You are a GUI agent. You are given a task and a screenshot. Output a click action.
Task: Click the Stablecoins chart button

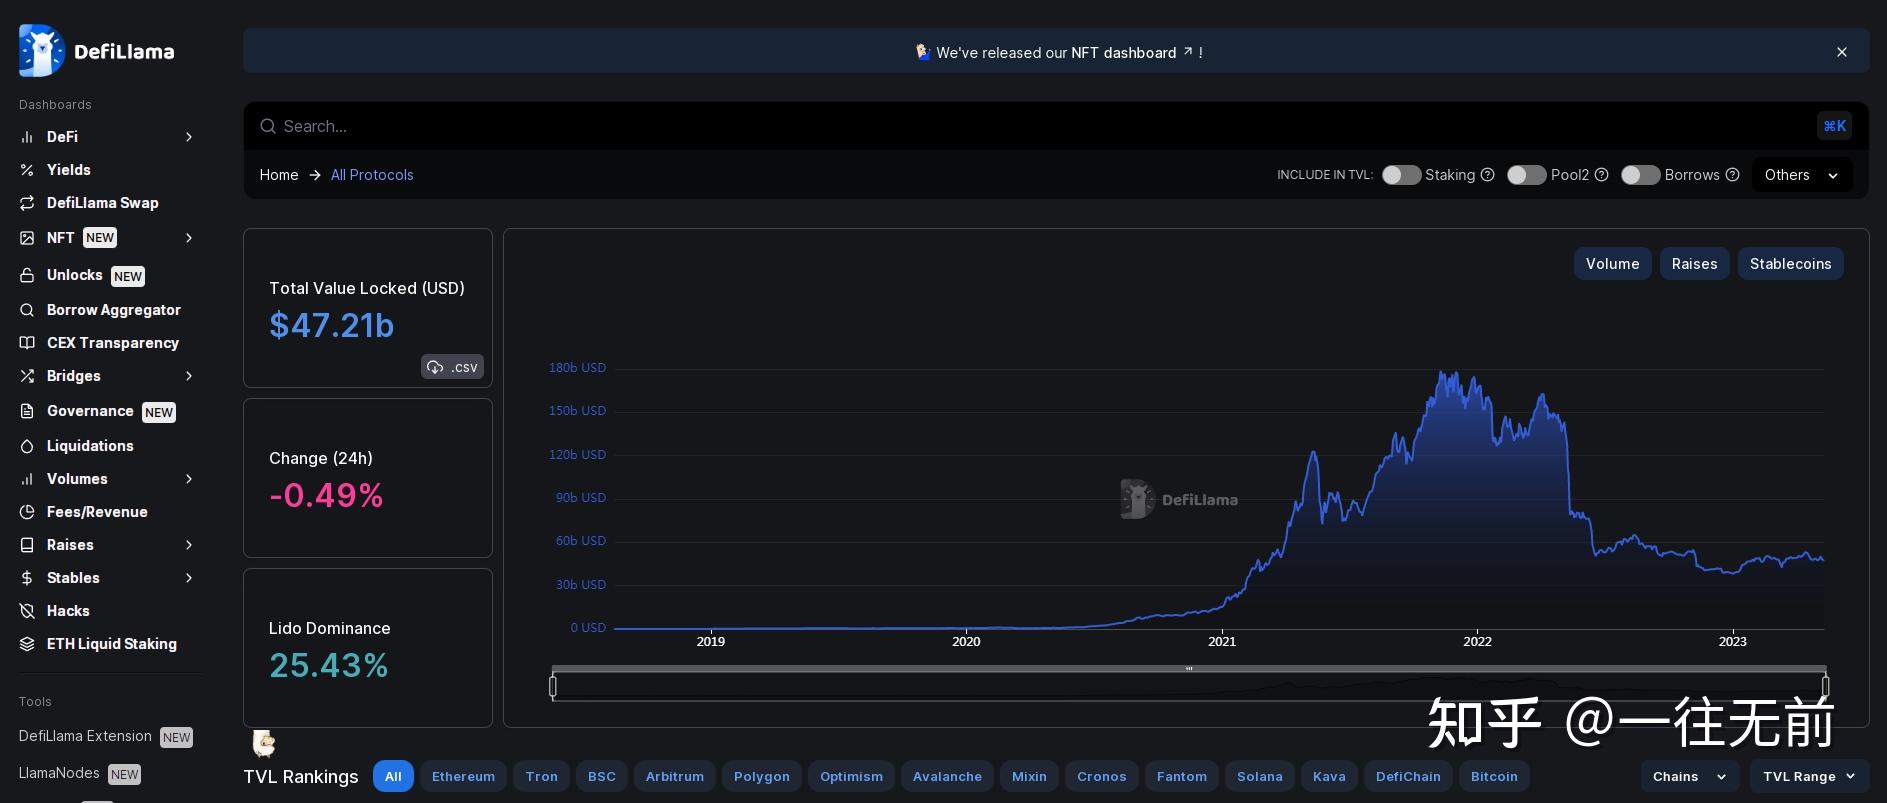pos(1790,264)
